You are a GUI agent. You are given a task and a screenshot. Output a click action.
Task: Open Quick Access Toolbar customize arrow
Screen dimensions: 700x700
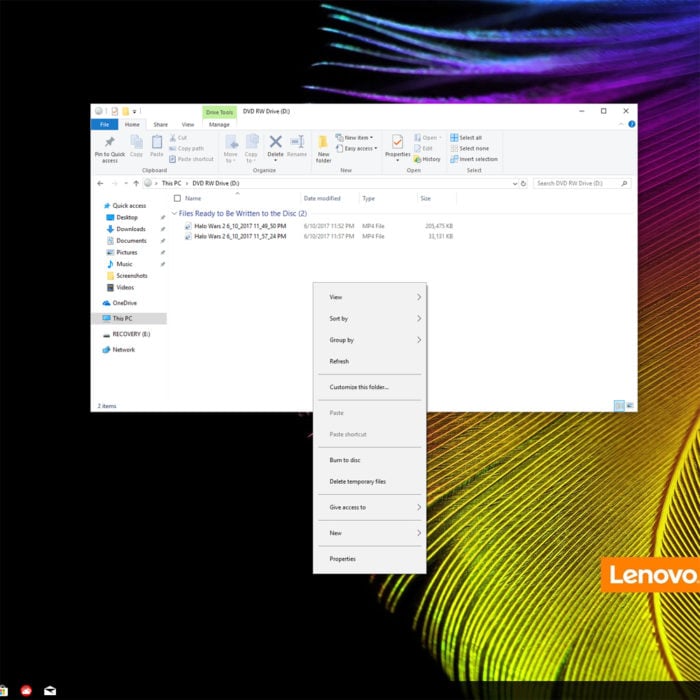134,111
